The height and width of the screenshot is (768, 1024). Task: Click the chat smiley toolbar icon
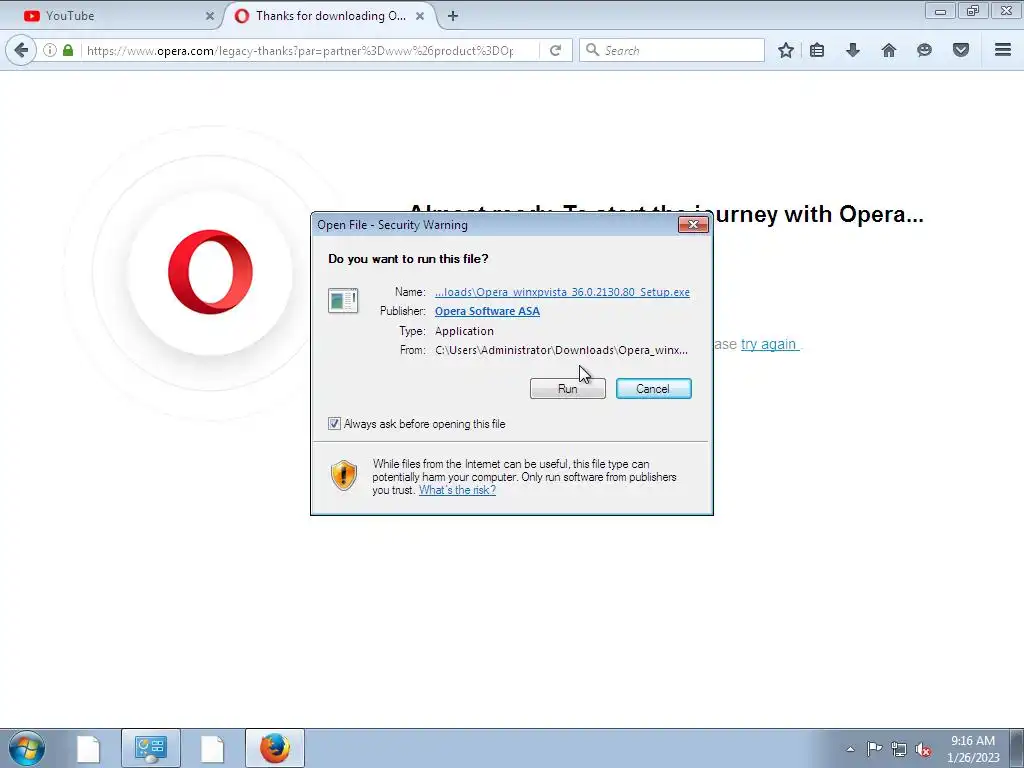[924, 50]
